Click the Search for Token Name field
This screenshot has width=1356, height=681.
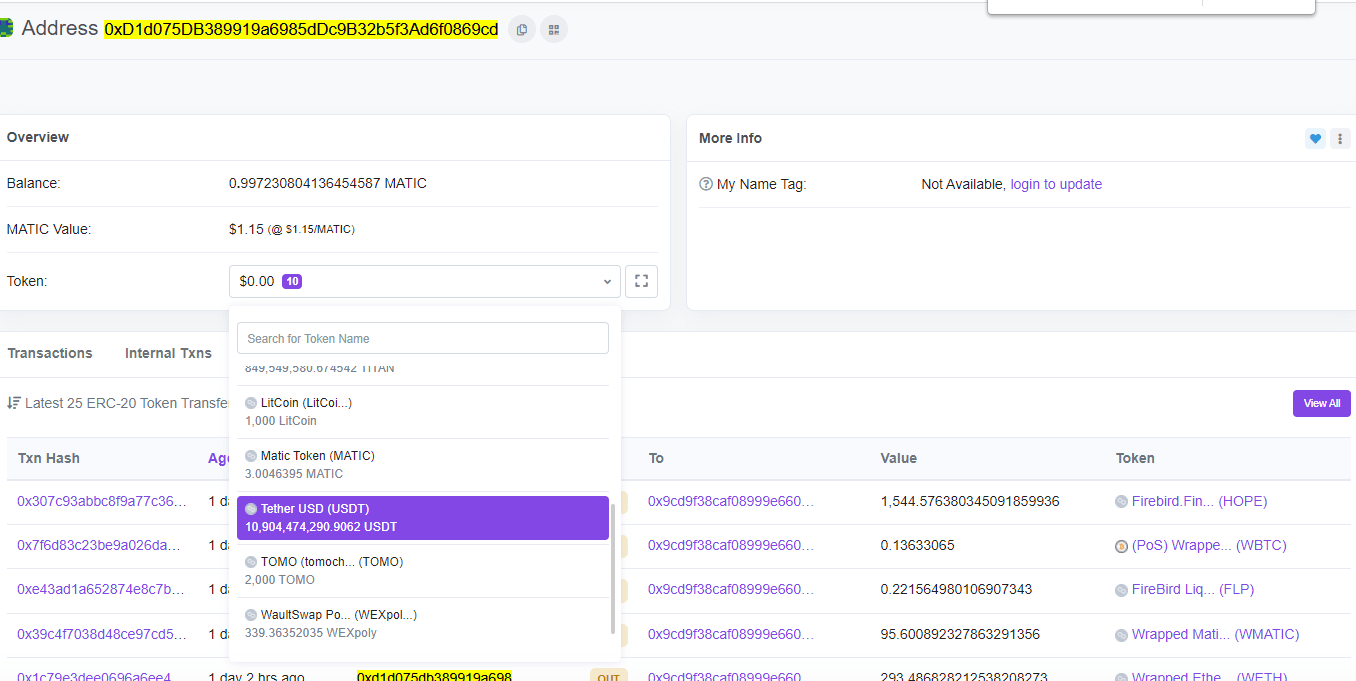(423, 338)
